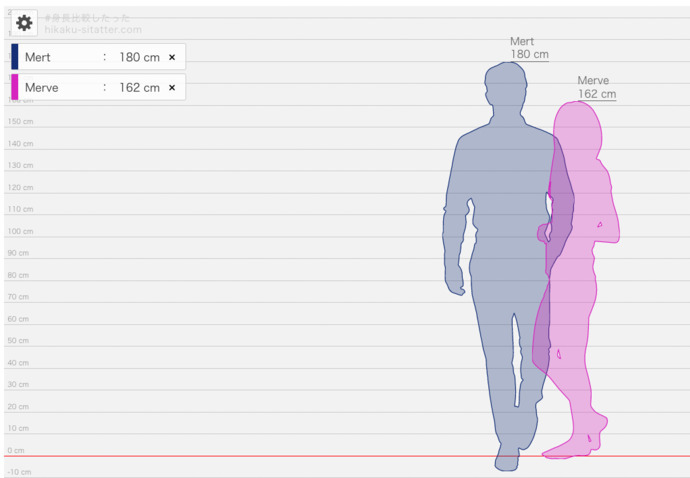Click the Merve label above pink figure
The height and width of the screenshot is (478, 690).
point(593,81)
